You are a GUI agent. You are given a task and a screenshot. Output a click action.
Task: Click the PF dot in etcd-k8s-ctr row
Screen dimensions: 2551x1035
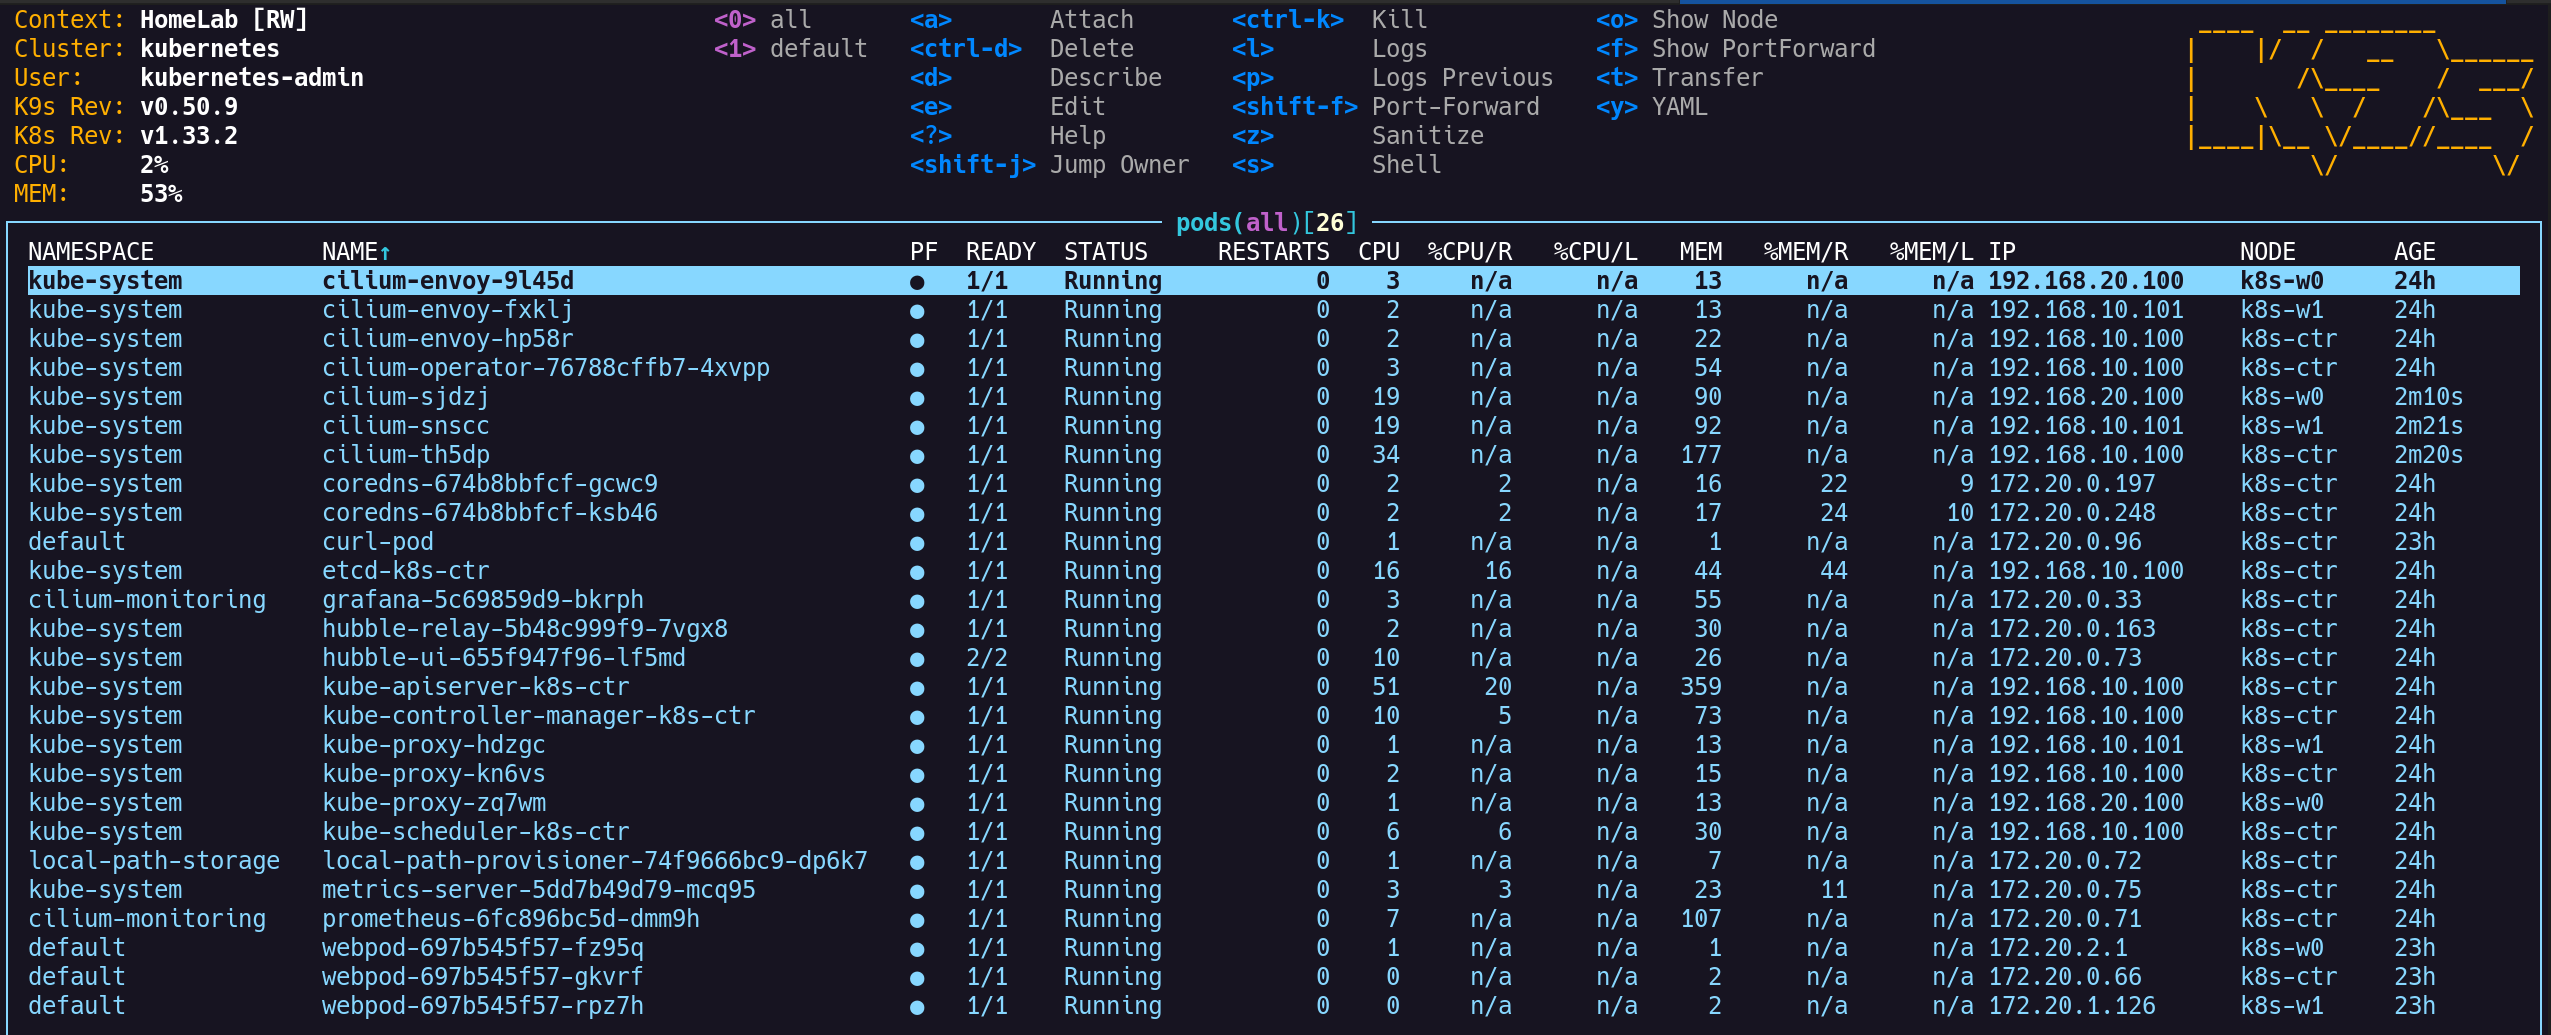917,572
